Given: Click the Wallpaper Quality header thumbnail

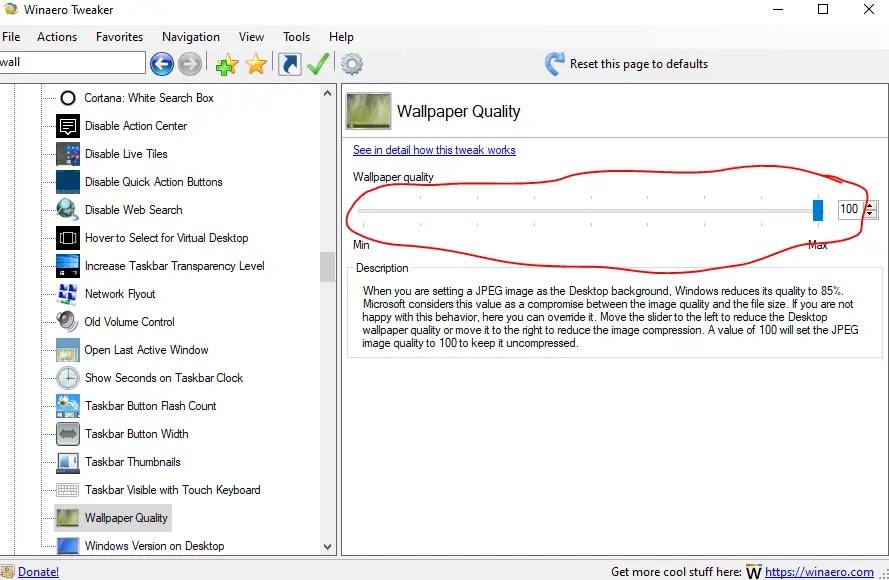Looking at the screenshot, I should click(369, 111).
